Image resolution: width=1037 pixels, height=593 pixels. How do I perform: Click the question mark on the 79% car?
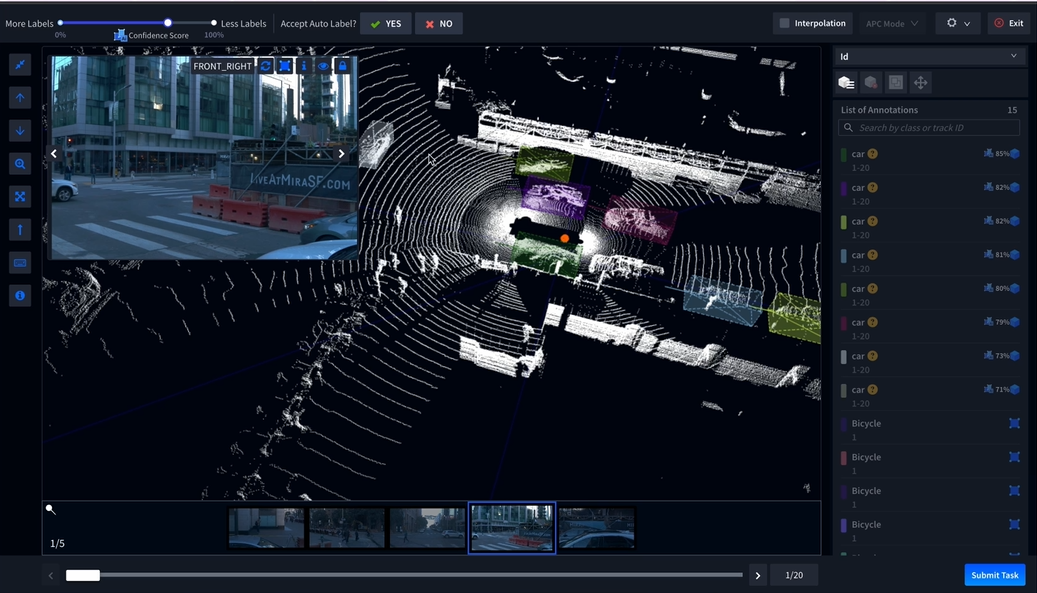pos(873,322)
